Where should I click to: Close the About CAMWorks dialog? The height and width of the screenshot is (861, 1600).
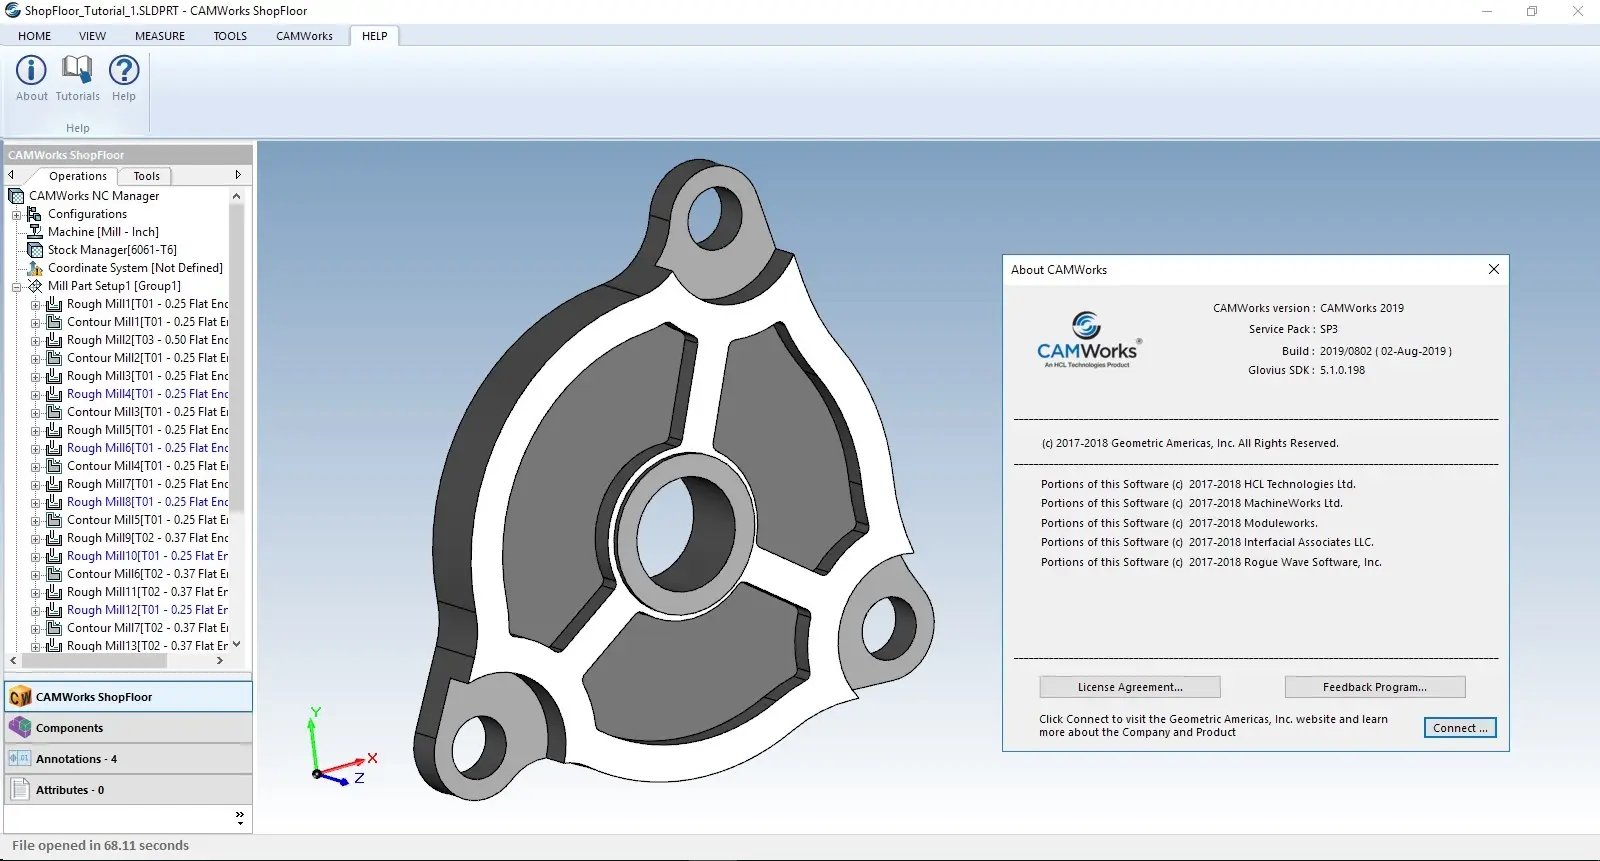[x=1493, y=269]
